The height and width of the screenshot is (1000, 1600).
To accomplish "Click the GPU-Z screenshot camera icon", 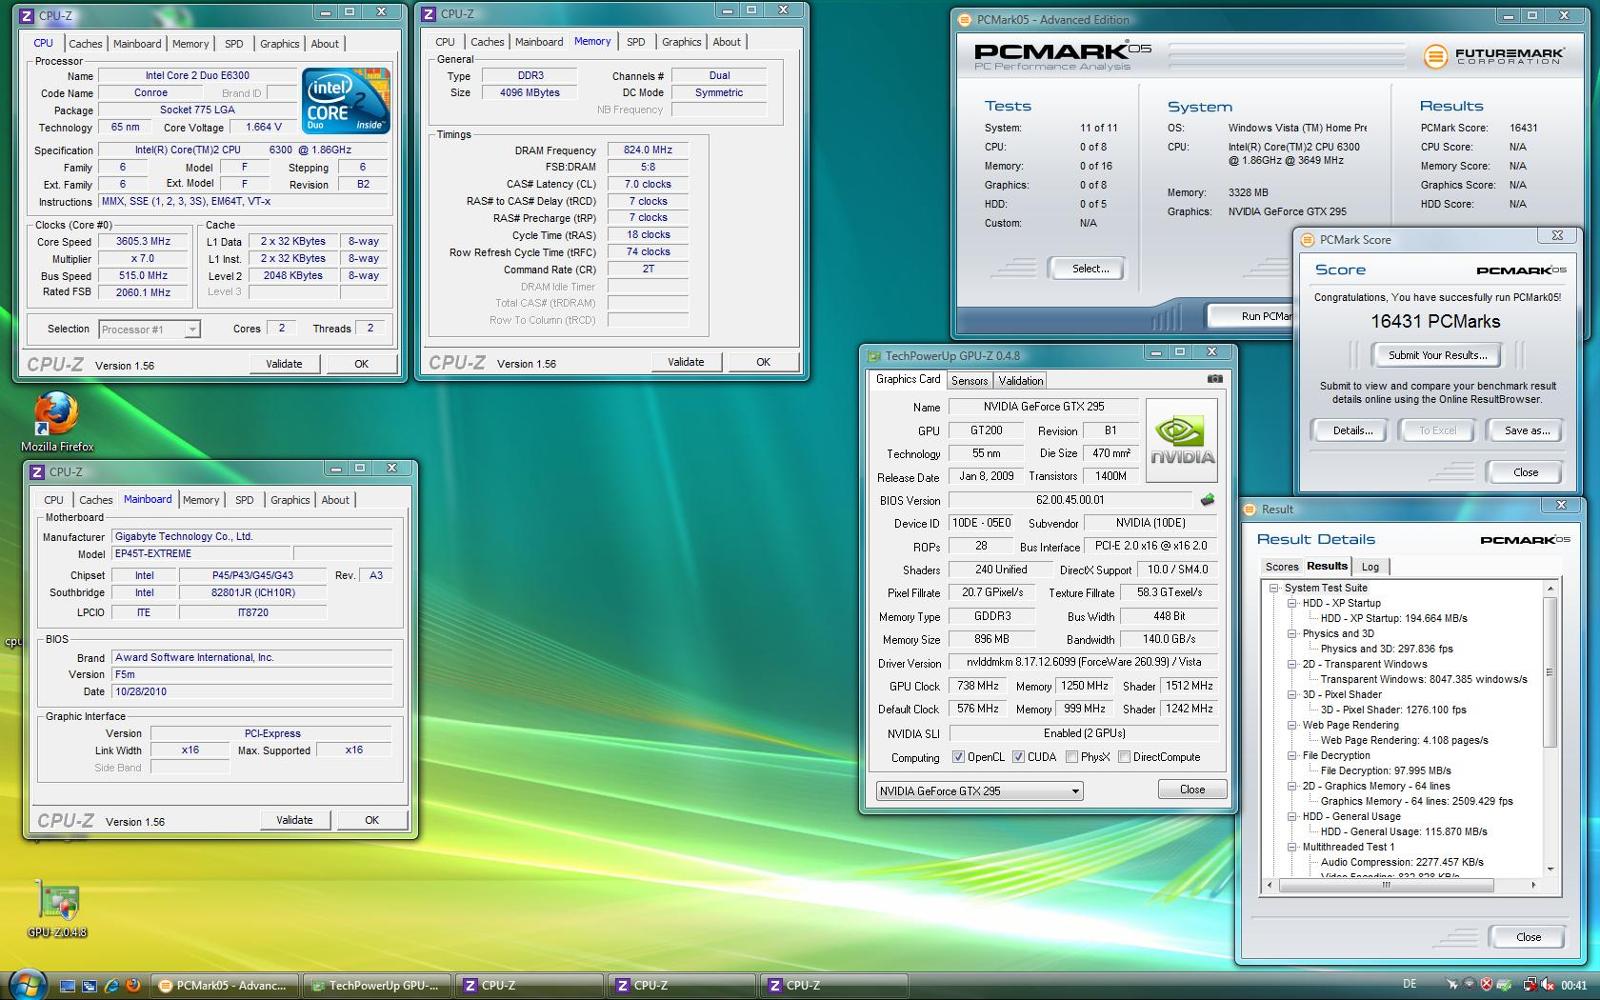I will tap(1214, 379).
